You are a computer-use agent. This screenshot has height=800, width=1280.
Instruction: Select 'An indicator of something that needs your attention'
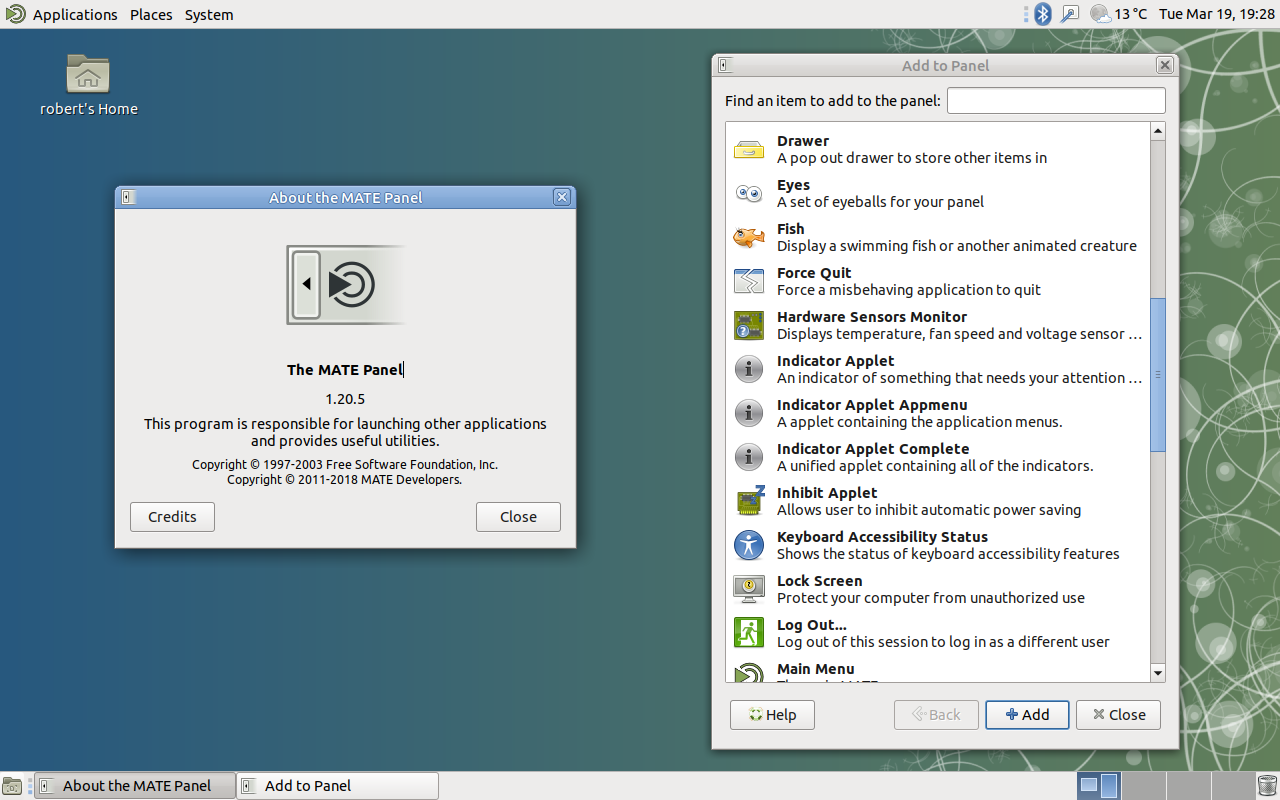pos(959,378)
